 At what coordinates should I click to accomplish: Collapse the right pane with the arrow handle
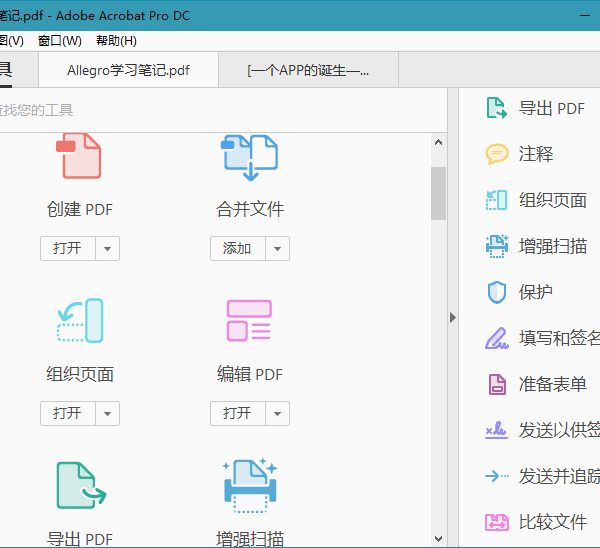tap(452, 317)
